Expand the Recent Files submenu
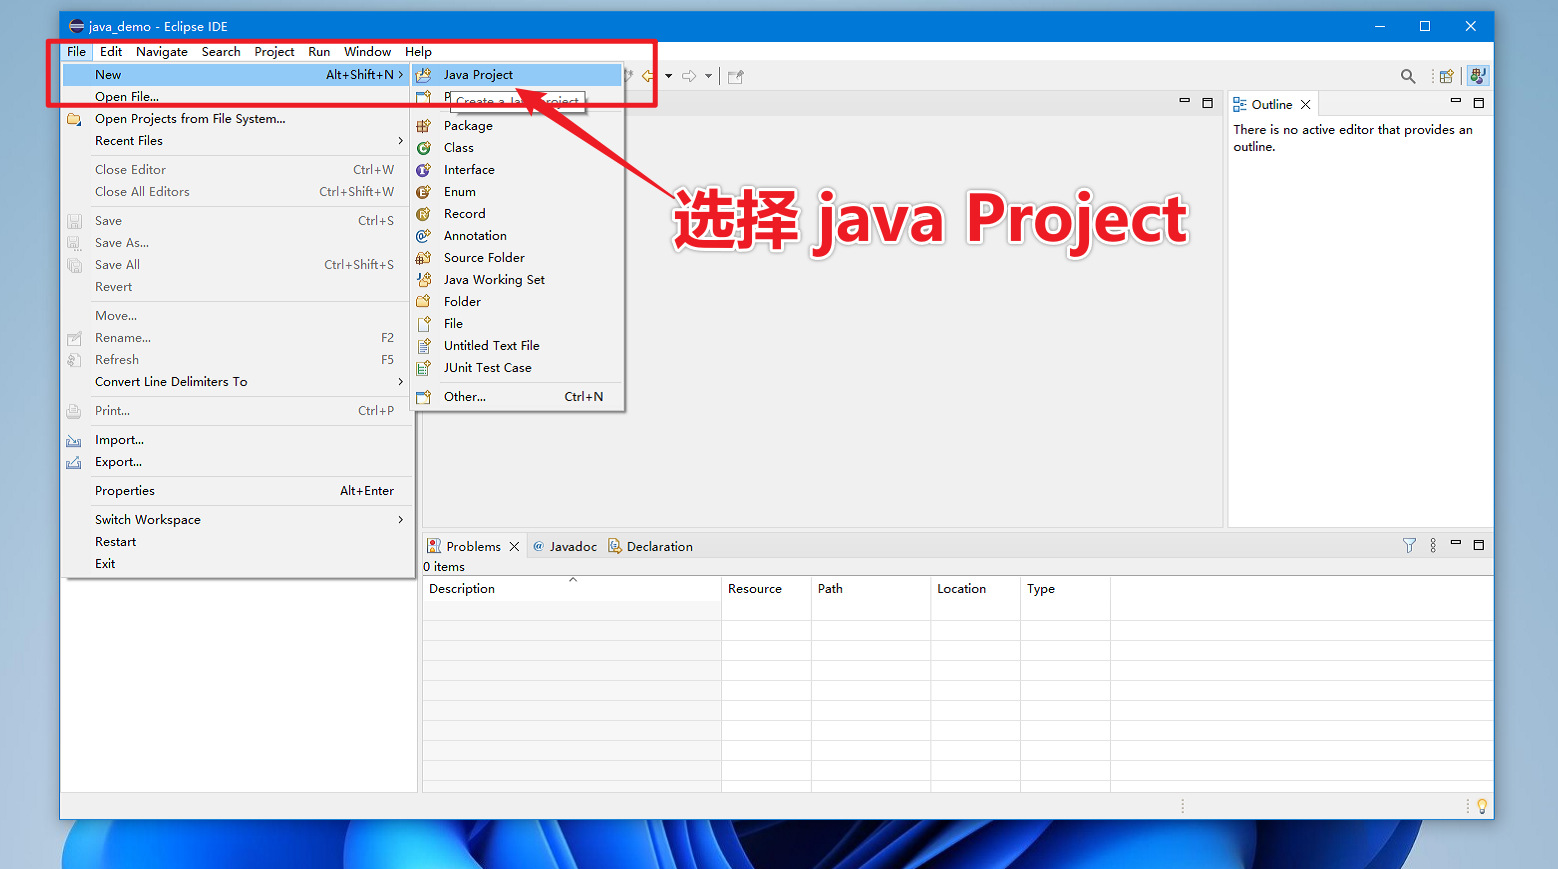This screenshot has width=1558, height=869. [401, 141]
